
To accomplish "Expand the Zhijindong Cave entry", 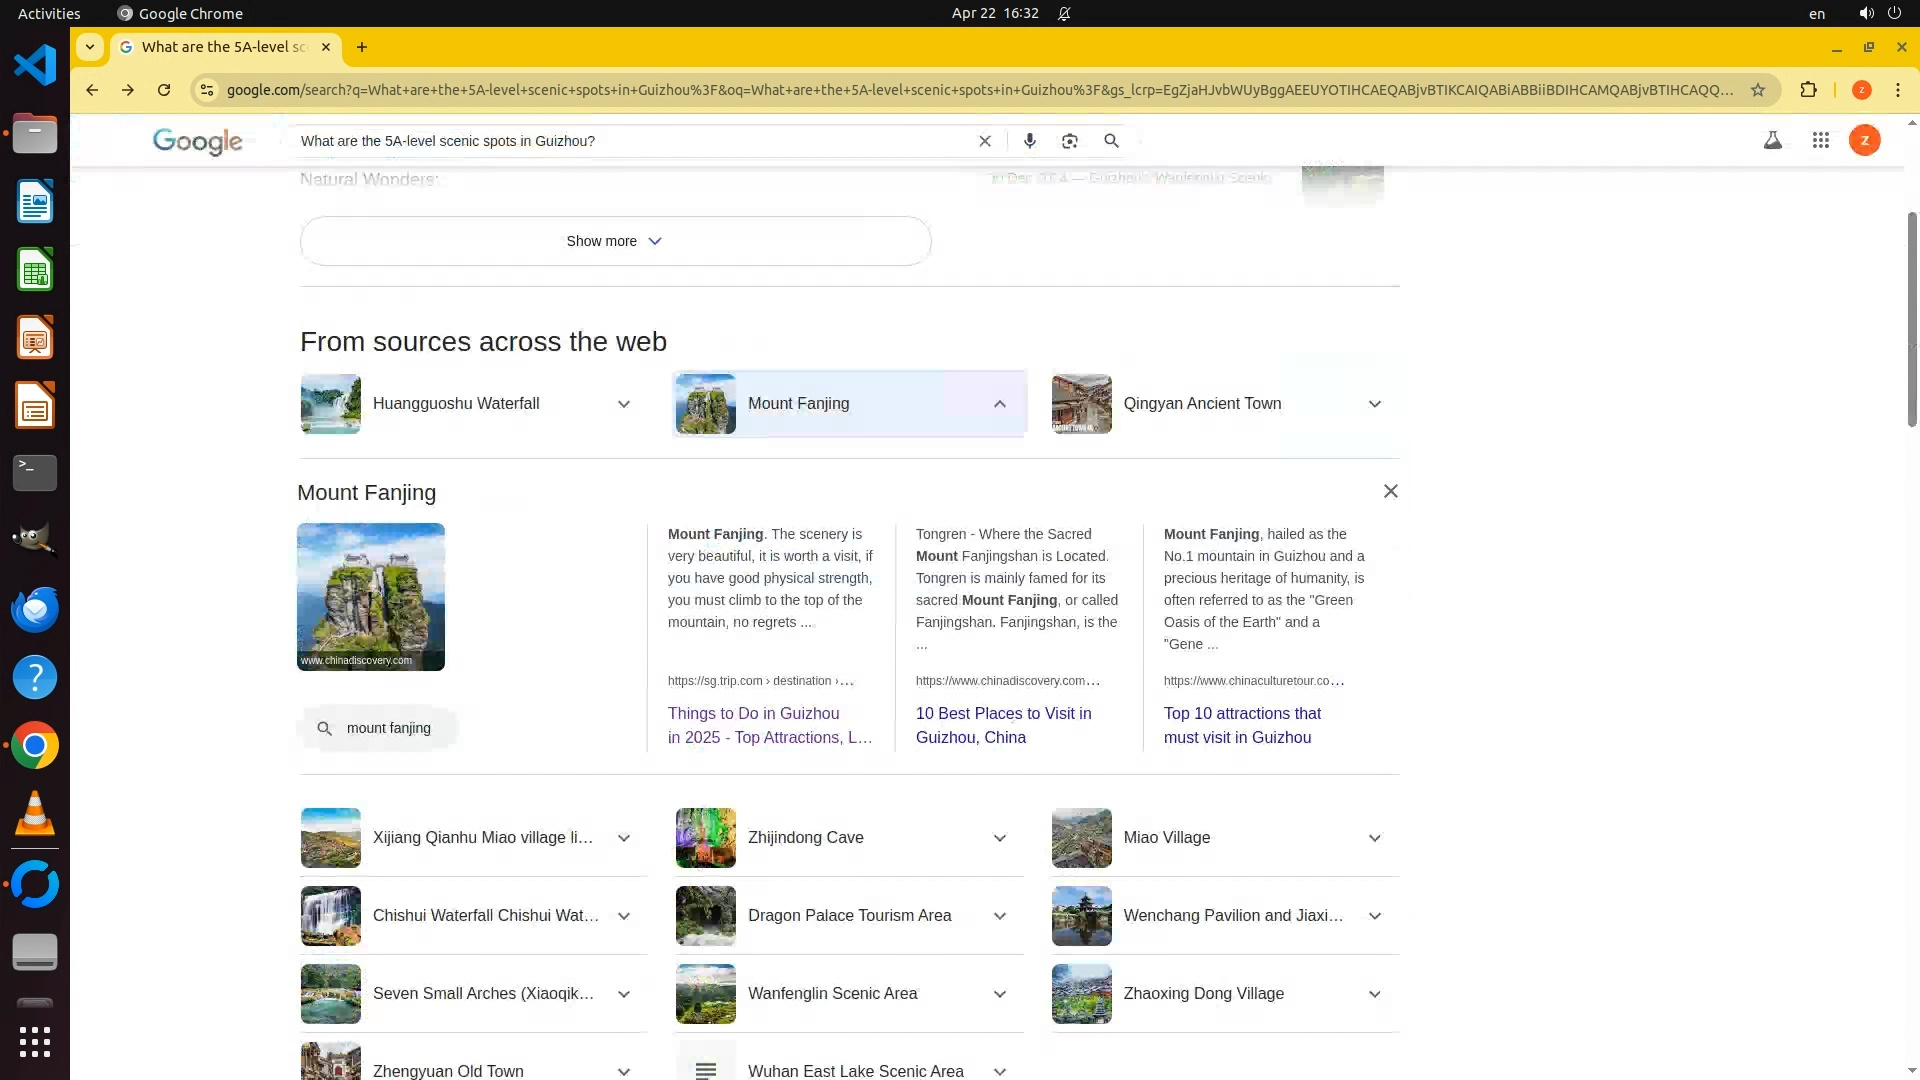I will [999, 838].
